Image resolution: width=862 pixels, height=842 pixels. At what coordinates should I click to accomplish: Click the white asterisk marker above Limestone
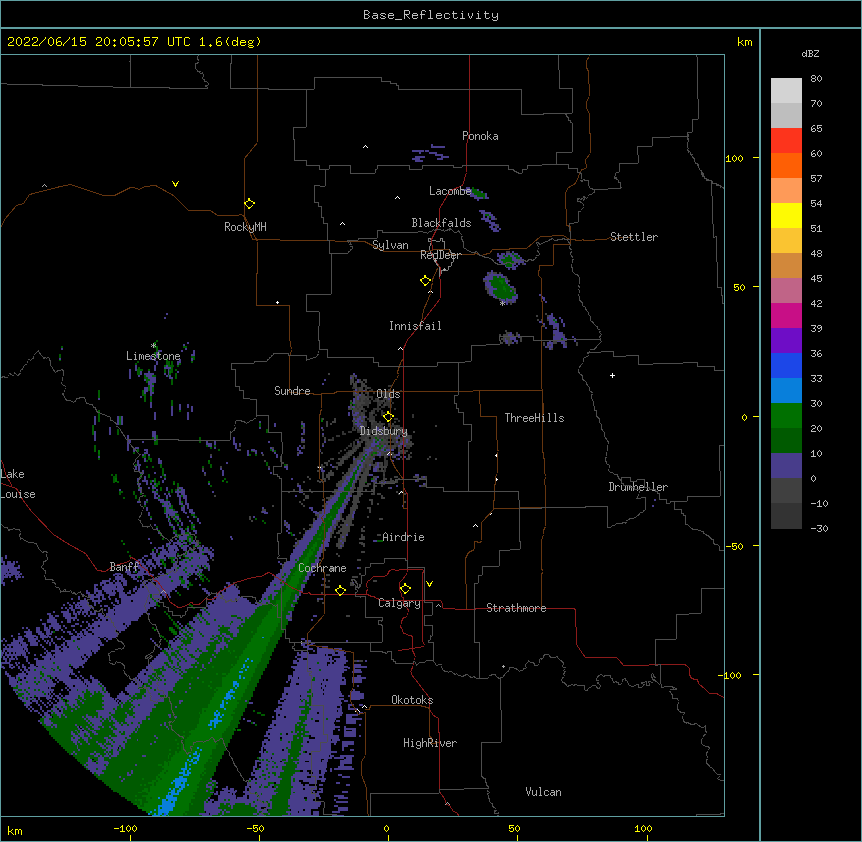153,346
